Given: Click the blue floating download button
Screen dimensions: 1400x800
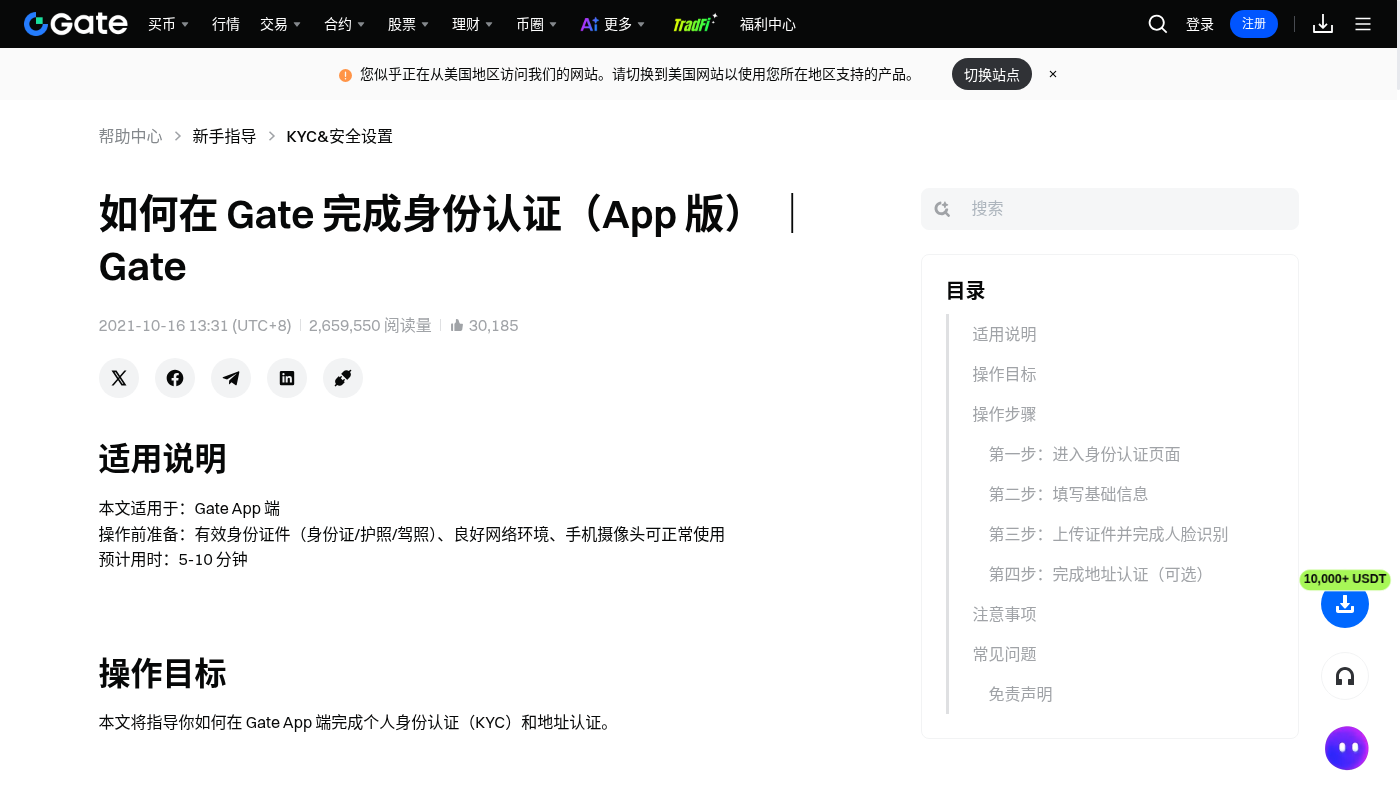Looking at the screenshot, I should pos(1345,604).
